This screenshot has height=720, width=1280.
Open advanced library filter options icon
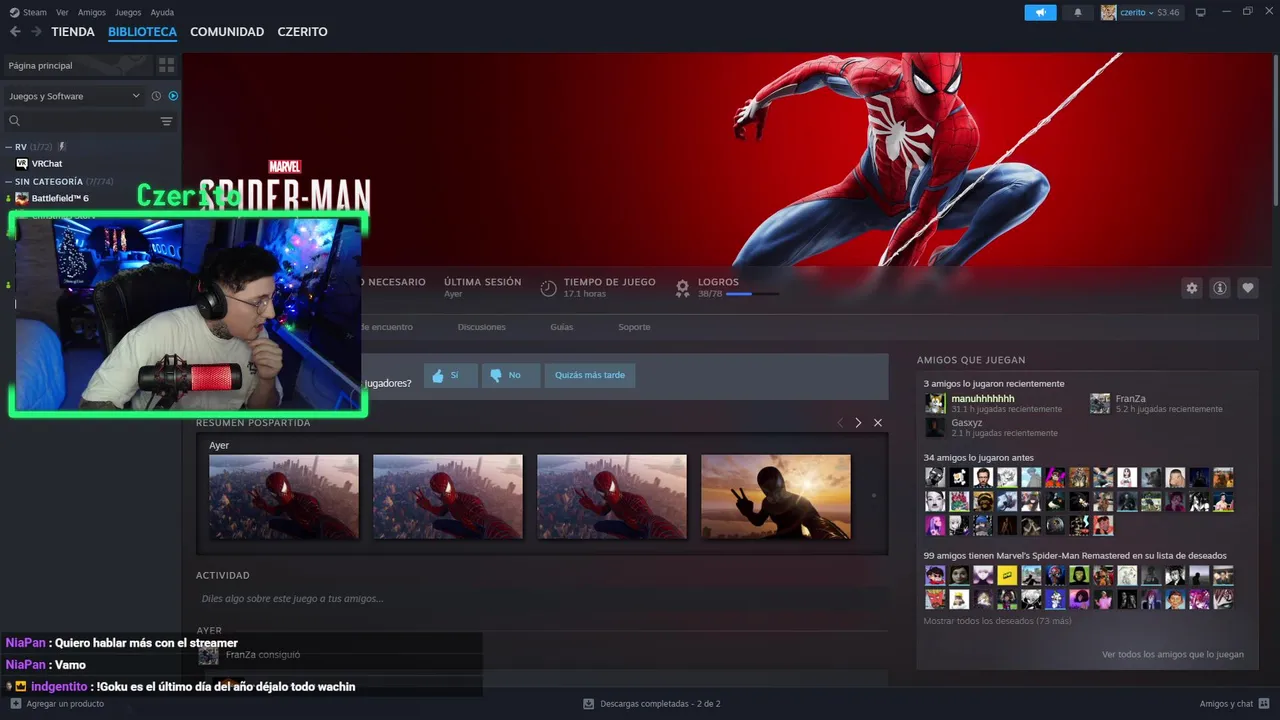click(x=167, y=121)
